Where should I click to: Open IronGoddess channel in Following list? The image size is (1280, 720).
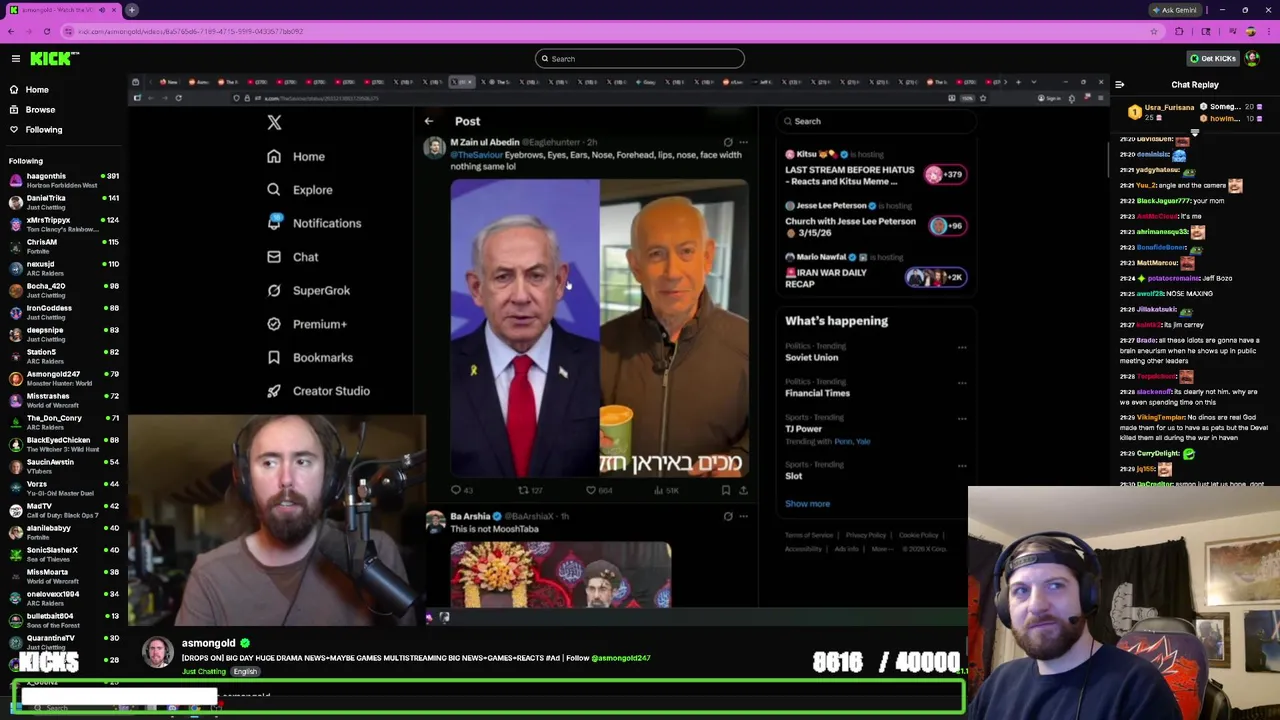click(x=62, y=312)
